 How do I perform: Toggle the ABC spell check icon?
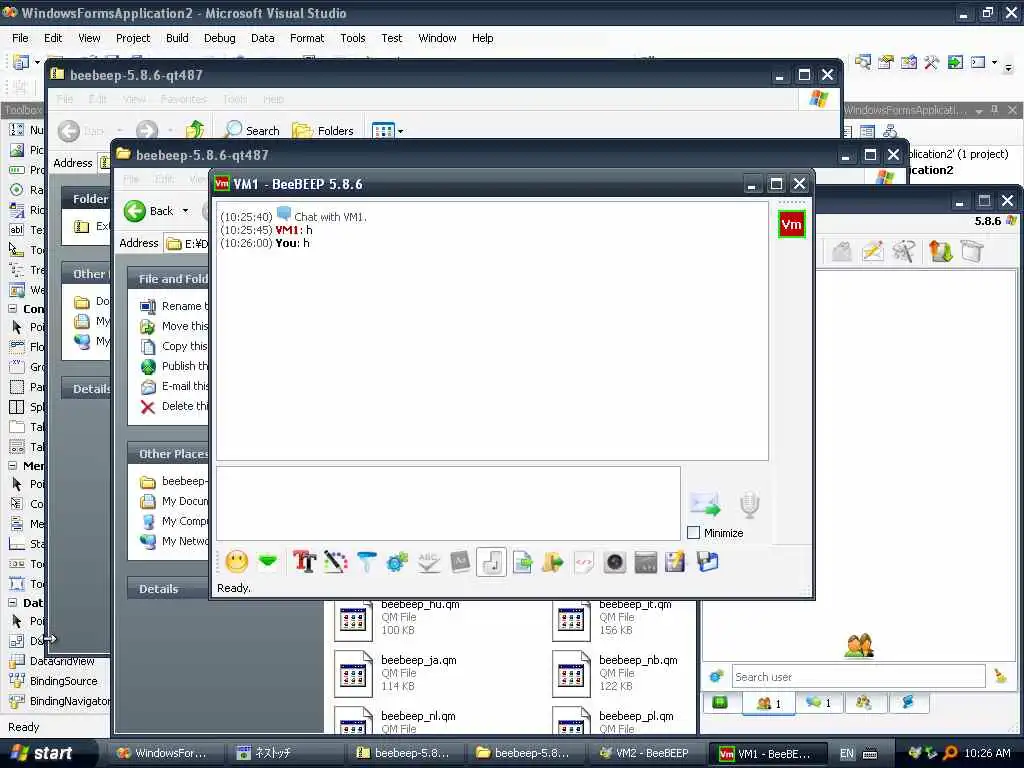(x=428, y=562)
